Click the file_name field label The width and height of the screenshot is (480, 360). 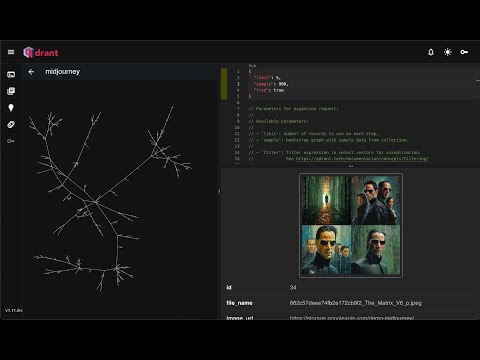239,303
